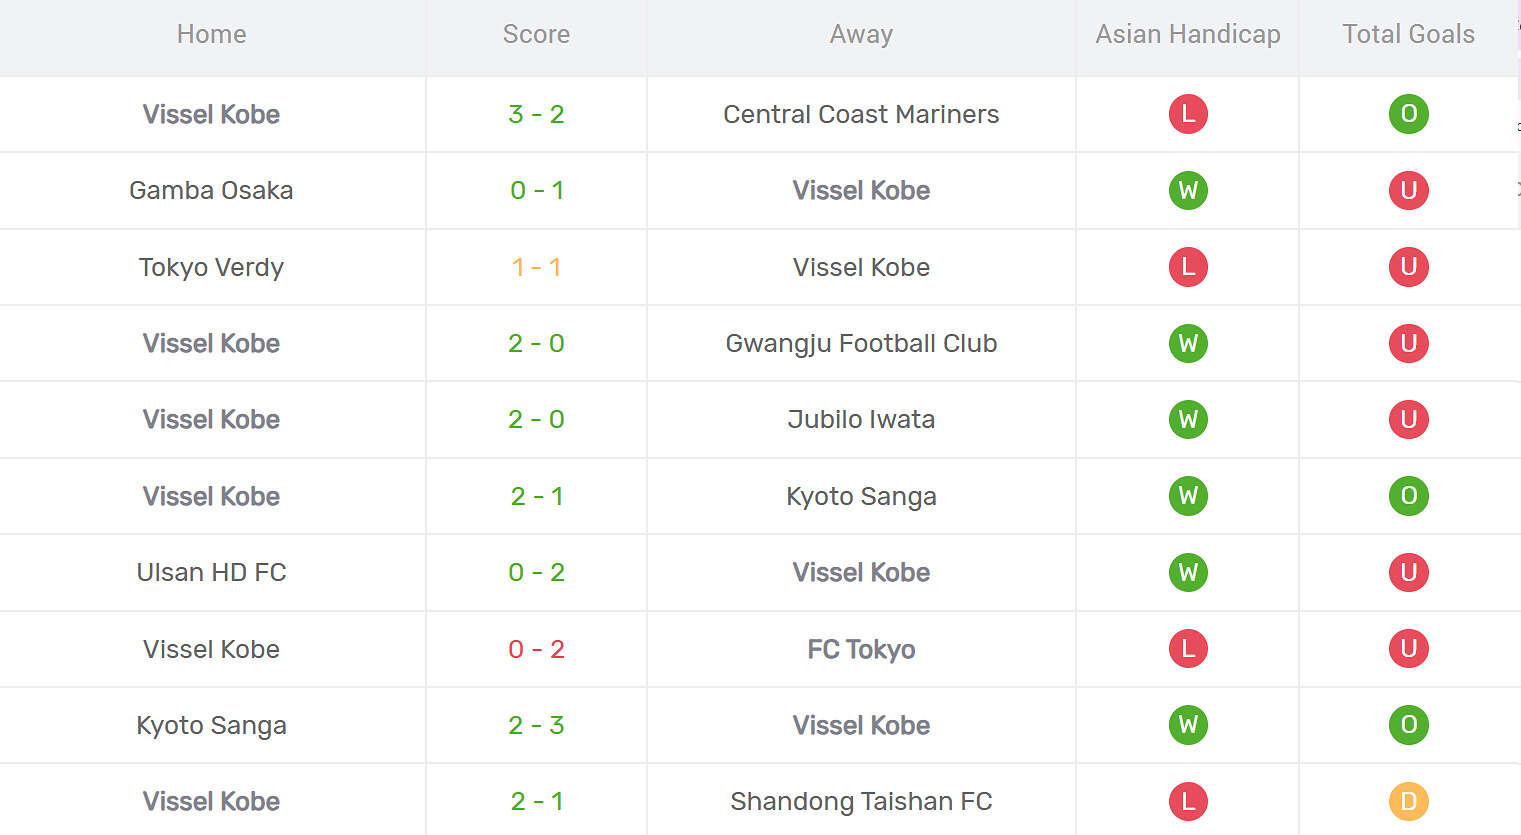This screenshot has height=835, width=1521.
Task: Open the Jubilo Iwata team link
Action: click(861, 419)
